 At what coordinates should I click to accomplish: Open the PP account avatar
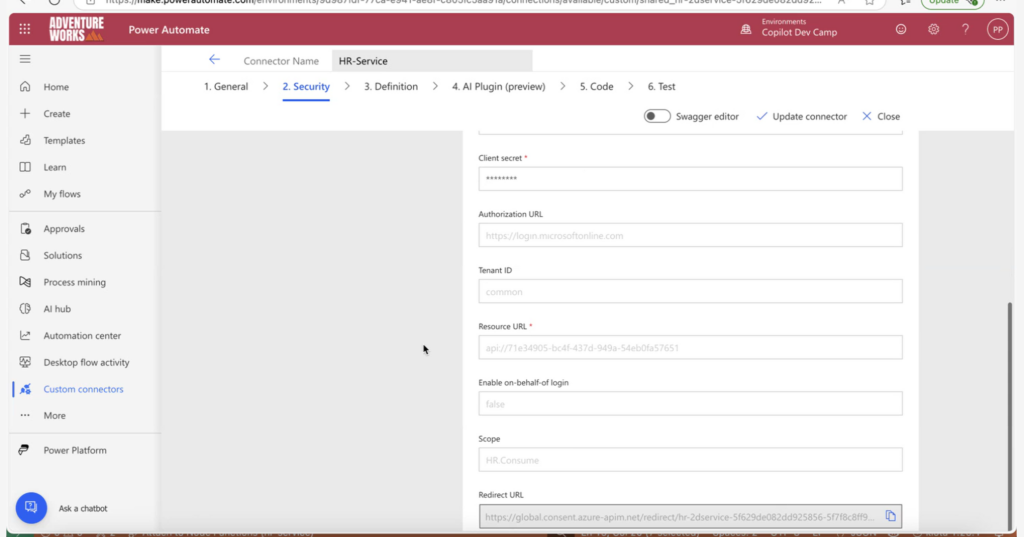[x=997, y=29]
